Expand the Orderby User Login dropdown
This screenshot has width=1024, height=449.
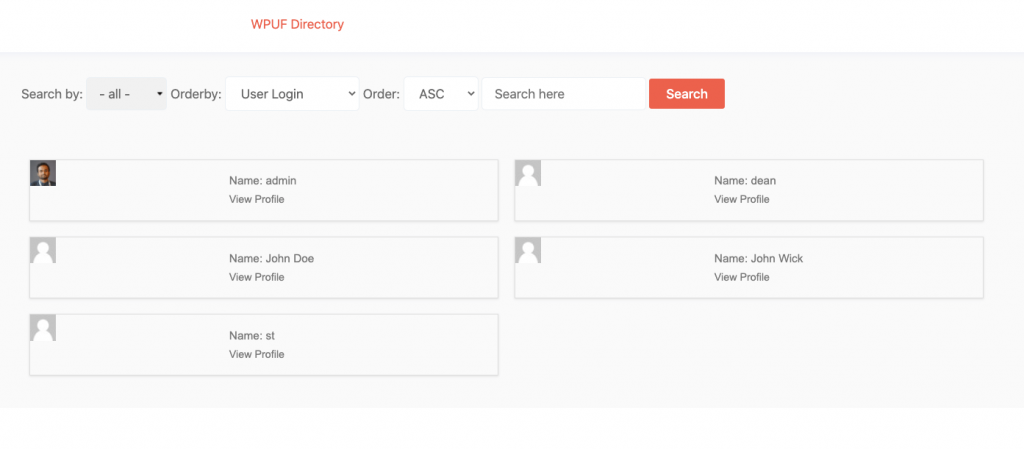point(292,94)
